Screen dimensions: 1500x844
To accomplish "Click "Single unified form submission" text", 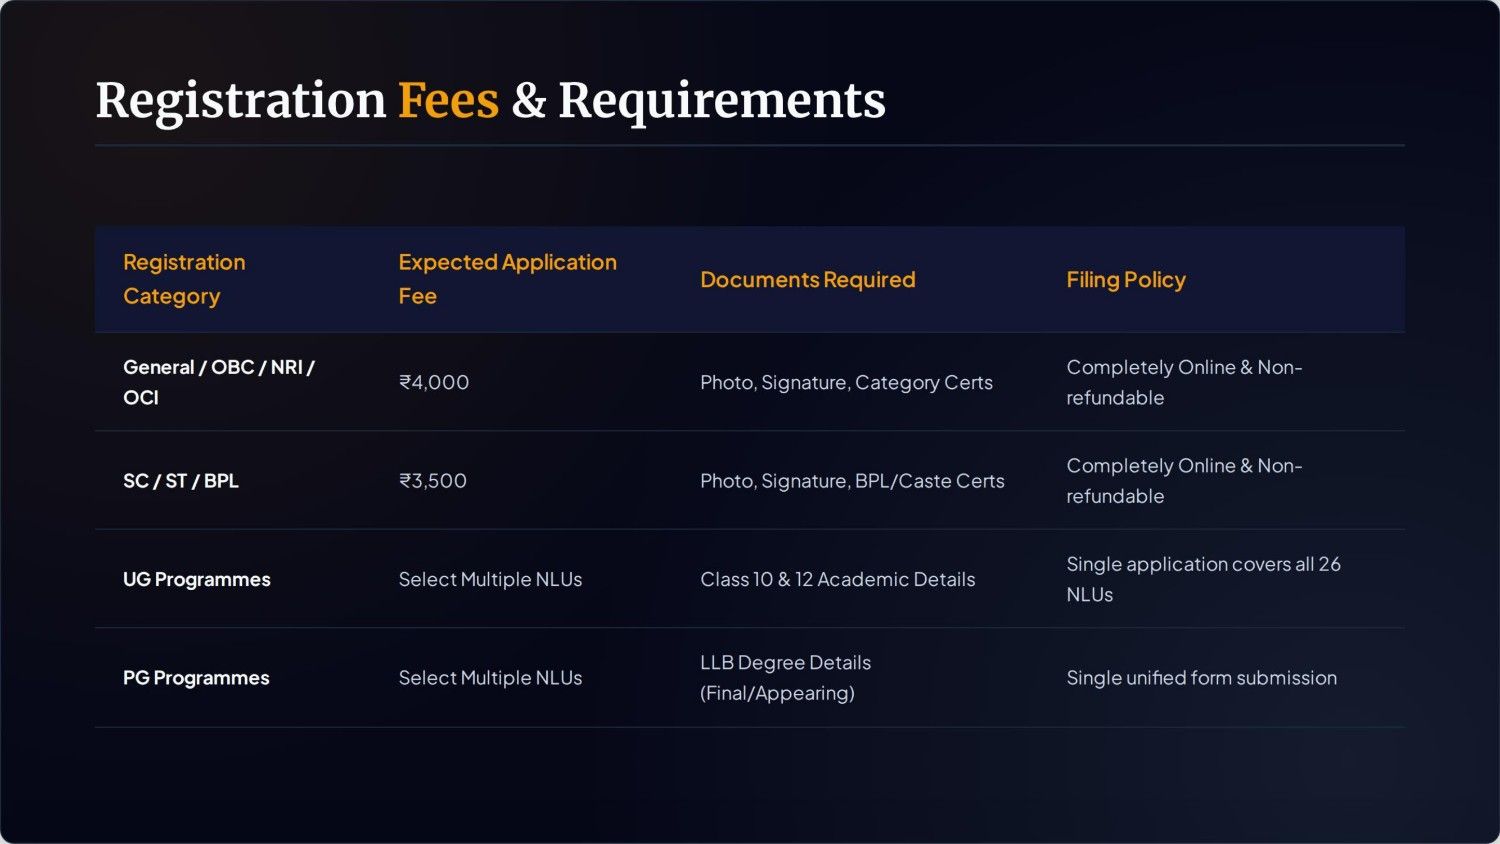I will pos(1201,678).
